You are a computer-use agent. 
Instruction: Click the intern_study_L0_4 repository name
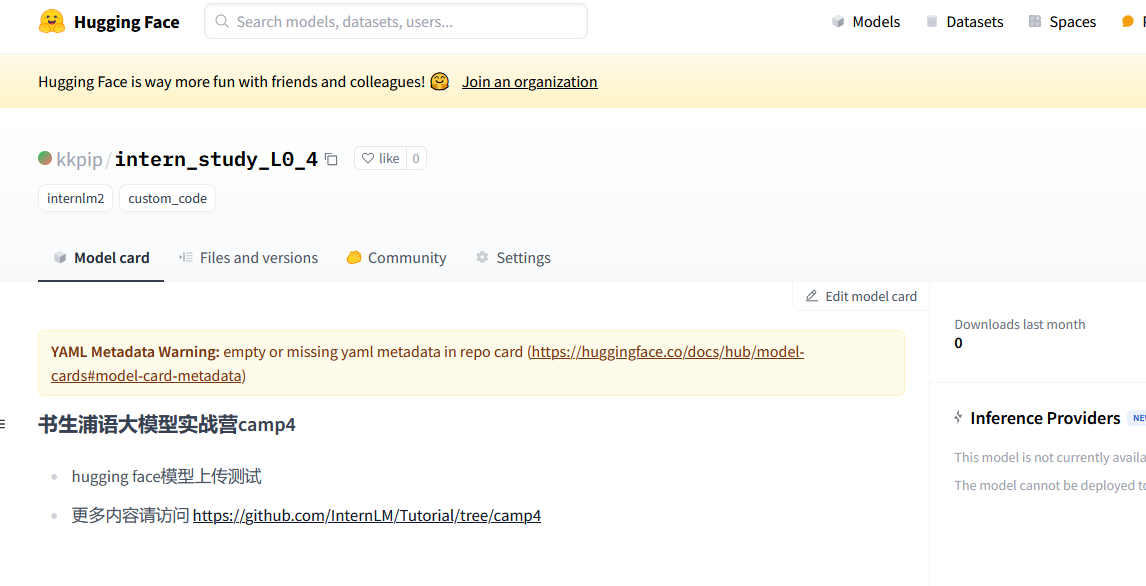tap(216, 159)
